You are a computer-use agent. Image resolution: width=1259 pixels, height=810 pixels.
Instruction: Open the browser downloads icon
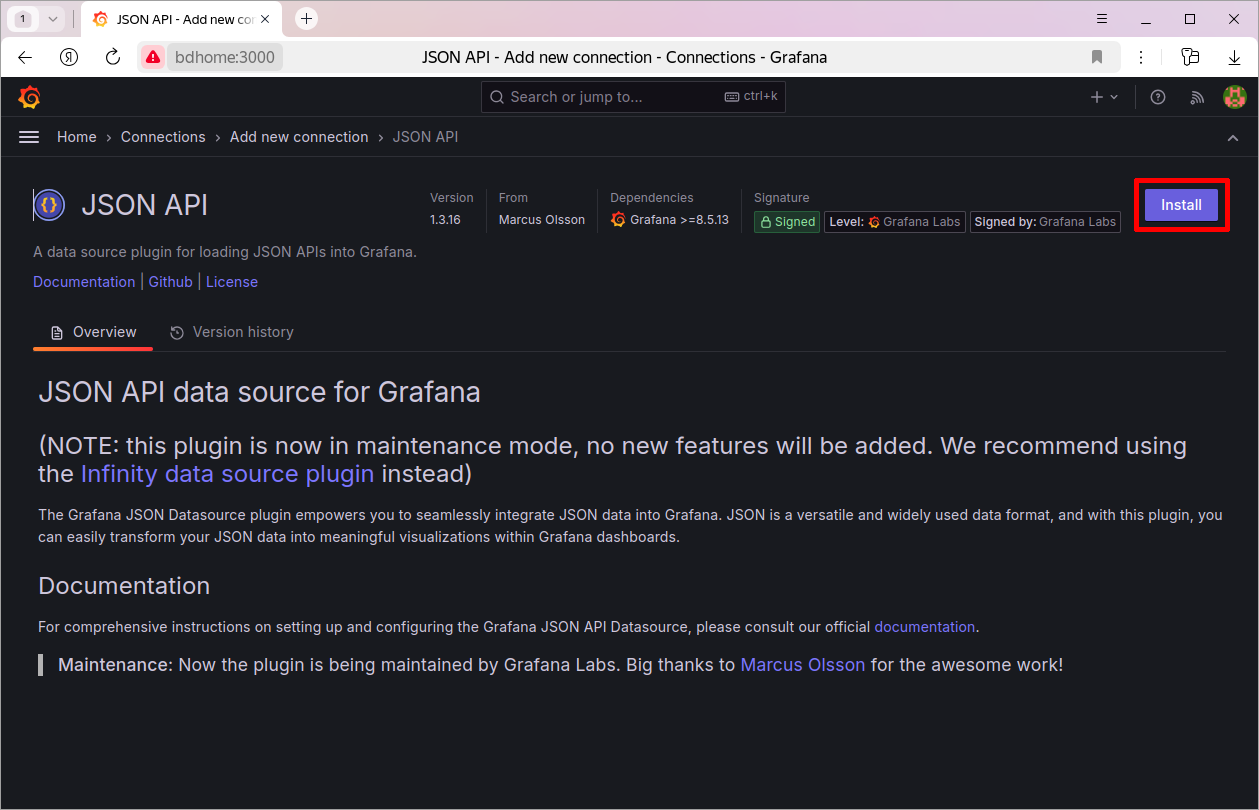click(1235, 57)
